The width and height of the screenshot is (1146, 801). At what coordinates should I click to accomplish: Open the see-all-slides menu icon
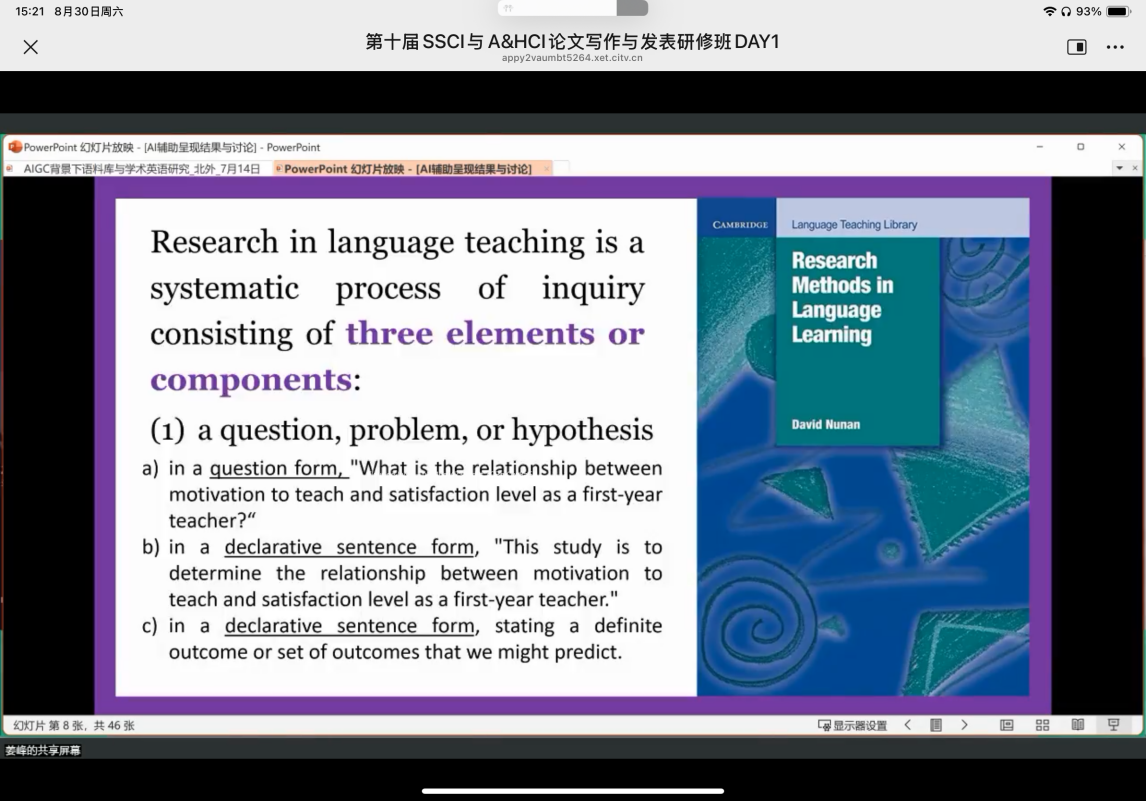936,725
